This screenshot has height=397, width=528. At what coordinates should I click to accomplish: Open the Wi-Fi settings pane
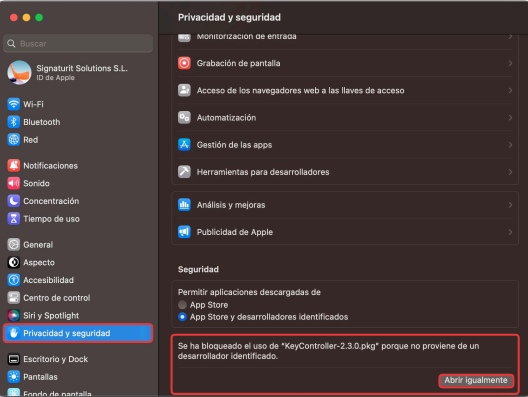click(78, 104)
